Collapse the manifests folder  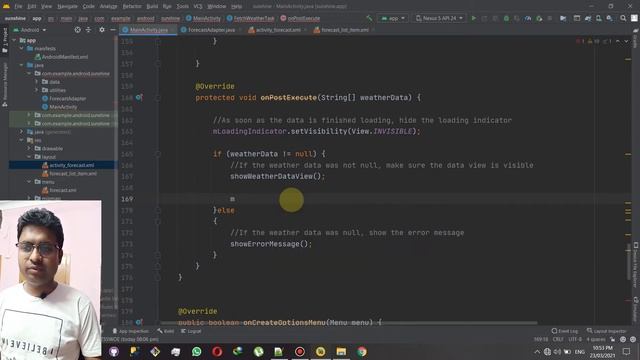[x=22, y=49]
